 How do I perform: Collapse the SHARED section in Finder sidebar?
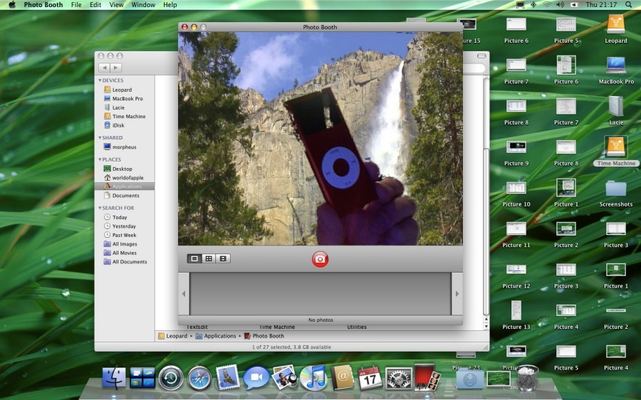100,138
